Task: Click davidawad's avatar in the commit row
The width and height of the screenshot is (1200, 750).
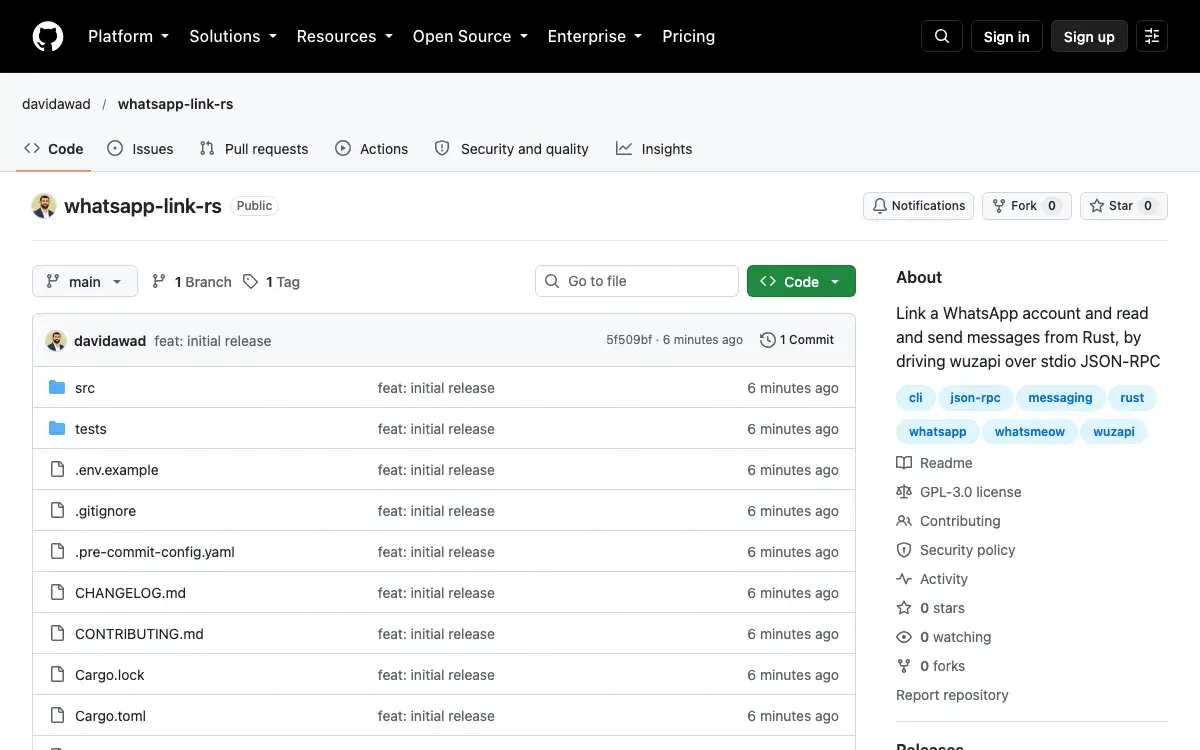Action: [x=56, y=340]
